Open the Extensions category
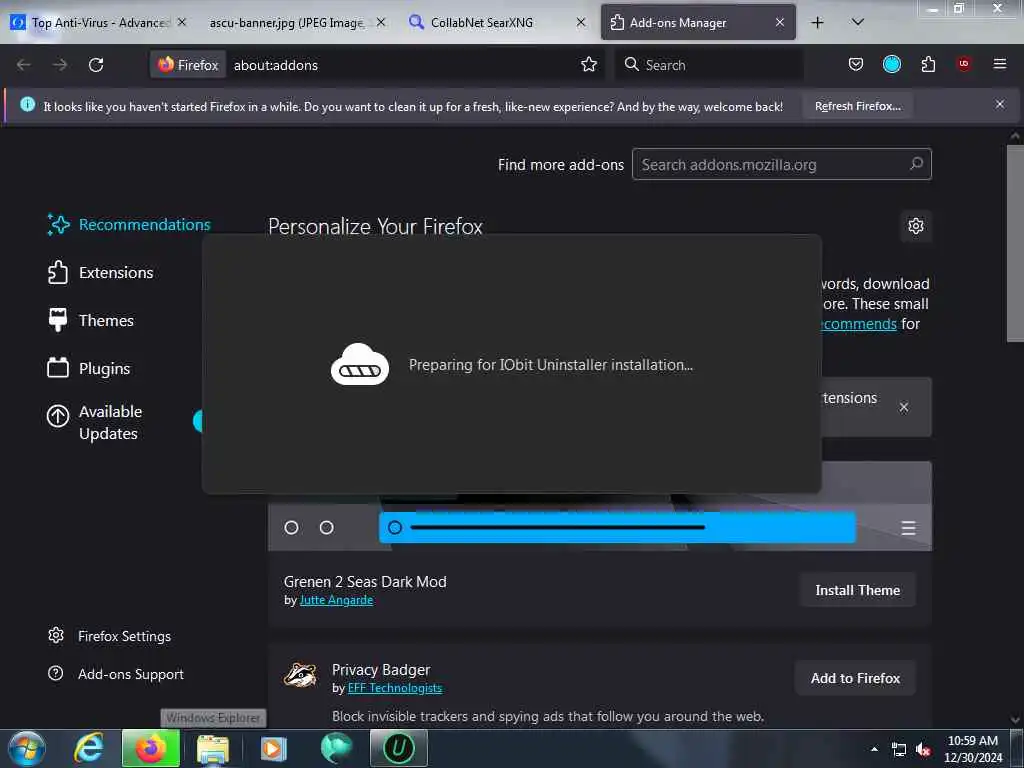The width and height of the screenshot is (1024, 768). pos(100,272)
